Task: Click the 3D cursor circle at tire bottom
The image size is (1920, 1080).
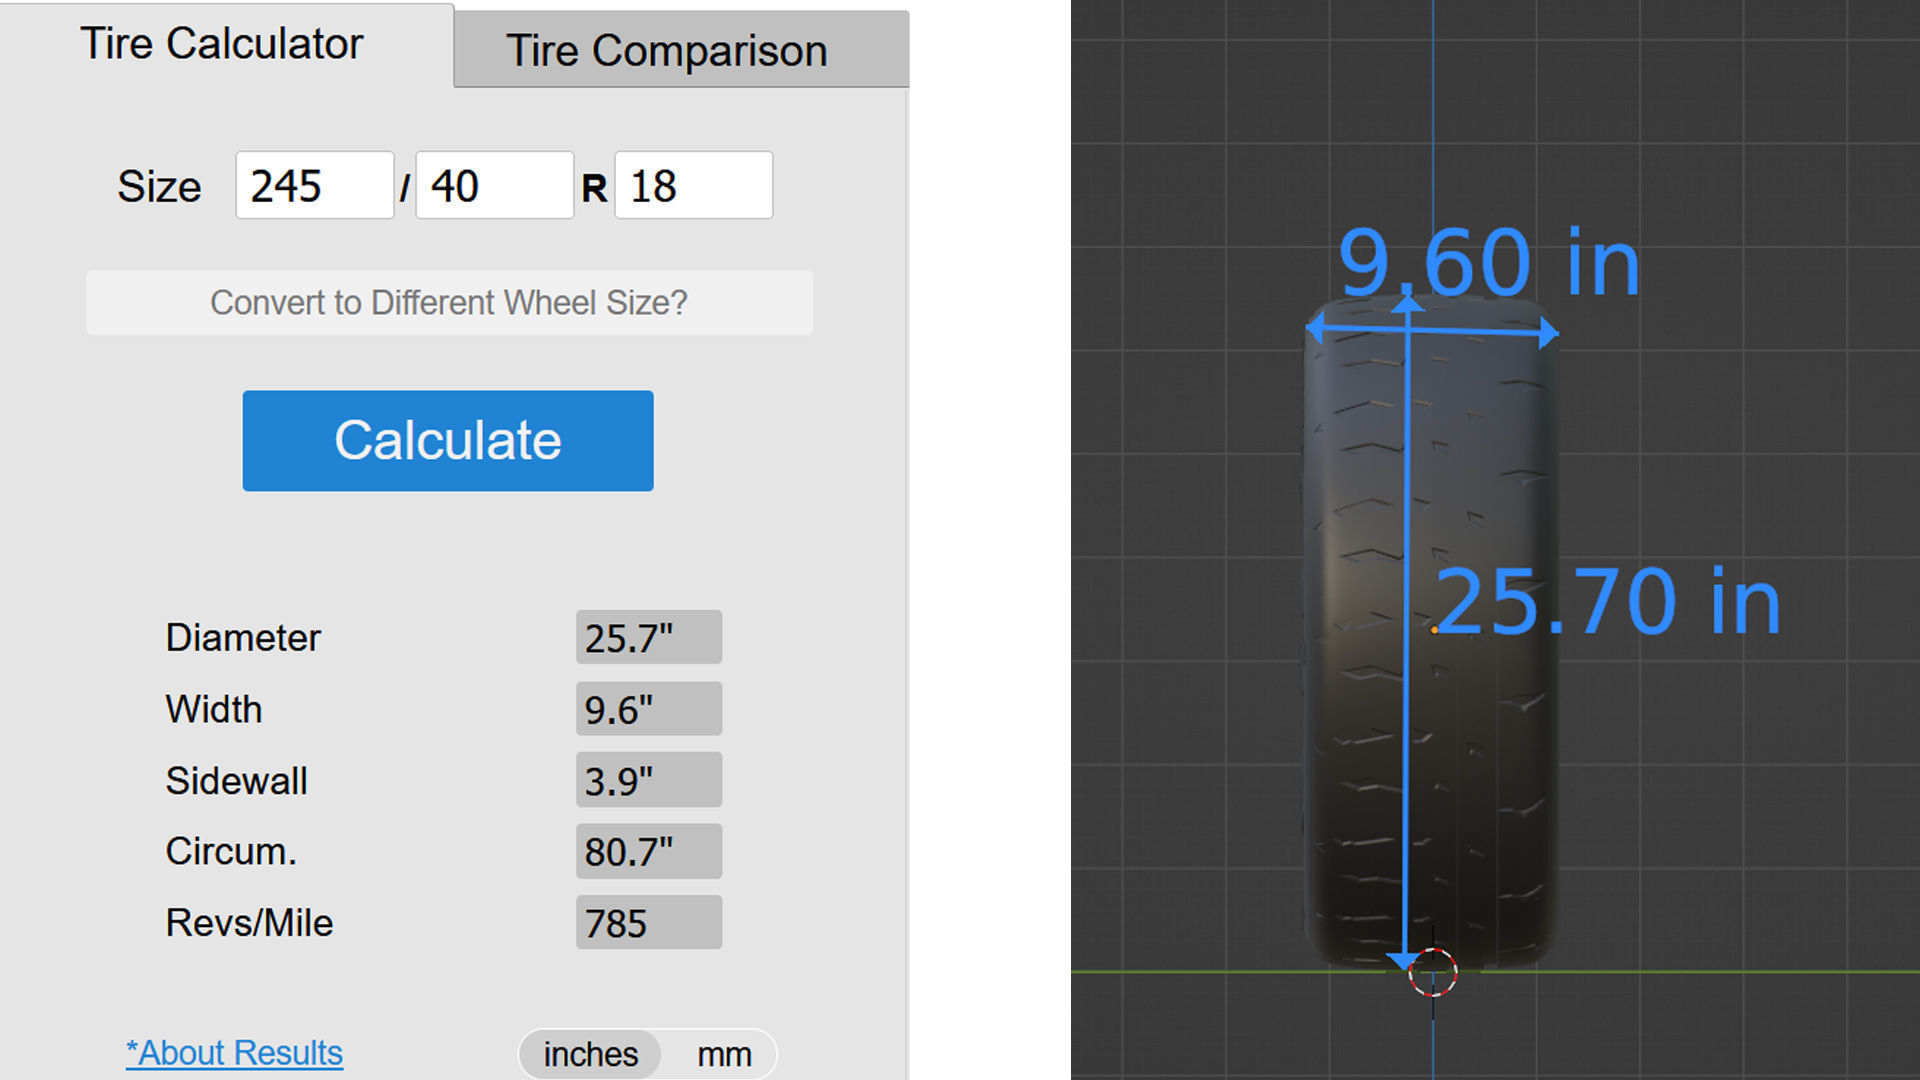Action: click(x=1432, y=972)
